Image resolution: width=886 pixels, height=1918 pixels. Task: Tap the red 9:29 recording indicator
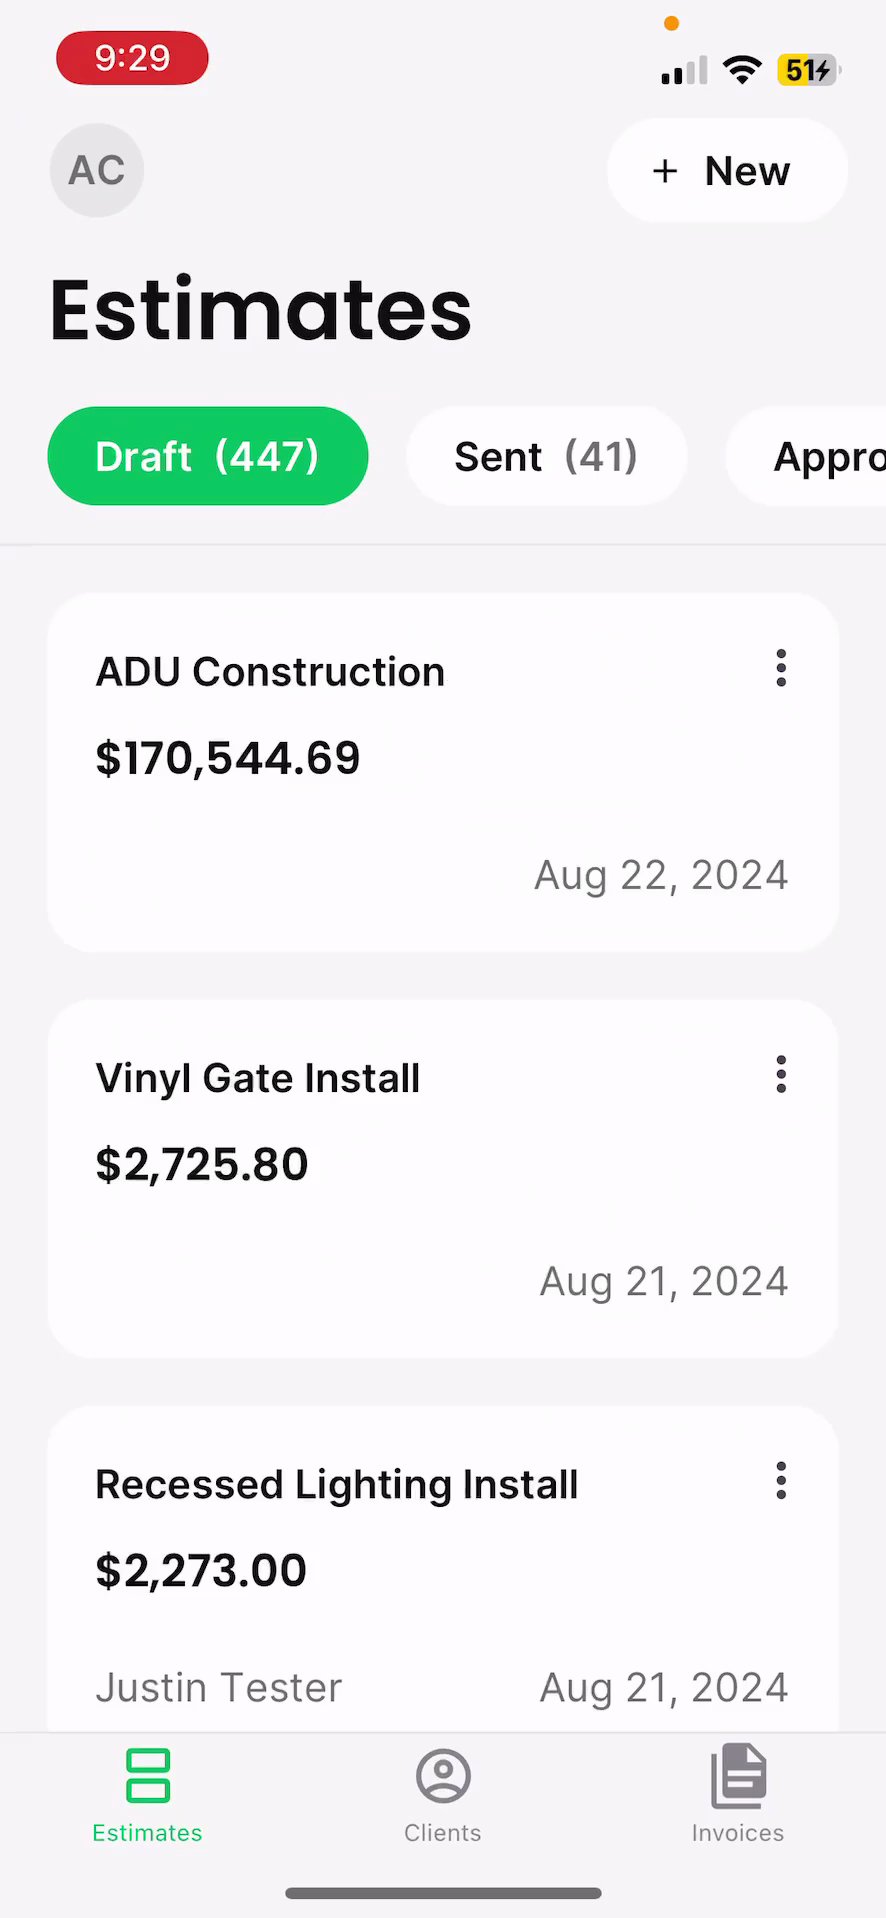pos(132,58)
